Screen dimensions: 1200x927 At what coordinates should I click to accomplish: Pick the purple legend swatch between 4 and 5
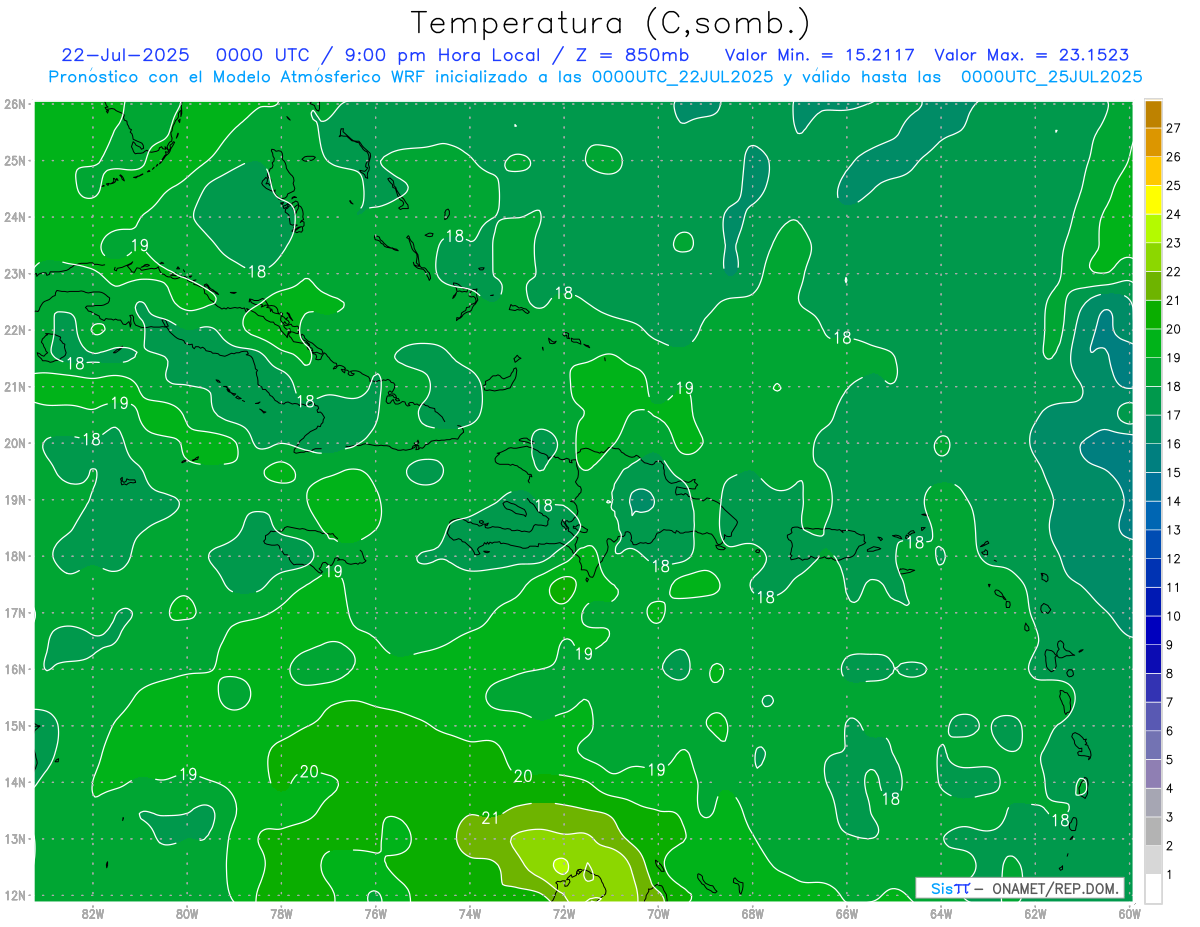tap(1153, 775)
